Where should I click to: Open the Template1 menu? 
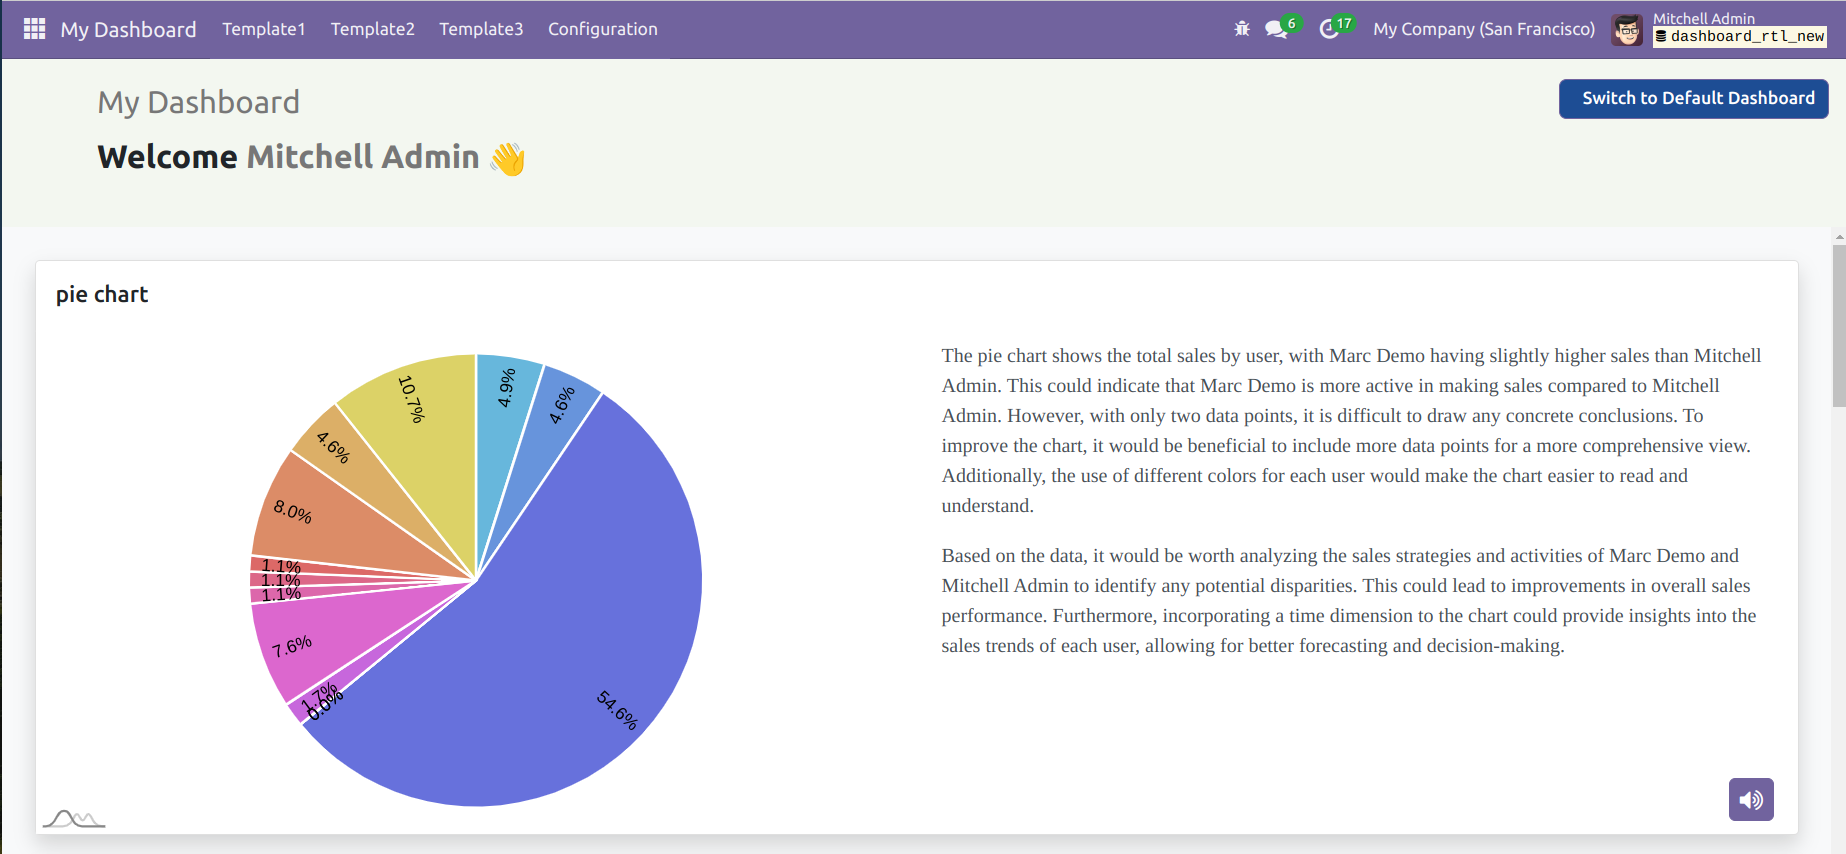click(x=263, y=29)
